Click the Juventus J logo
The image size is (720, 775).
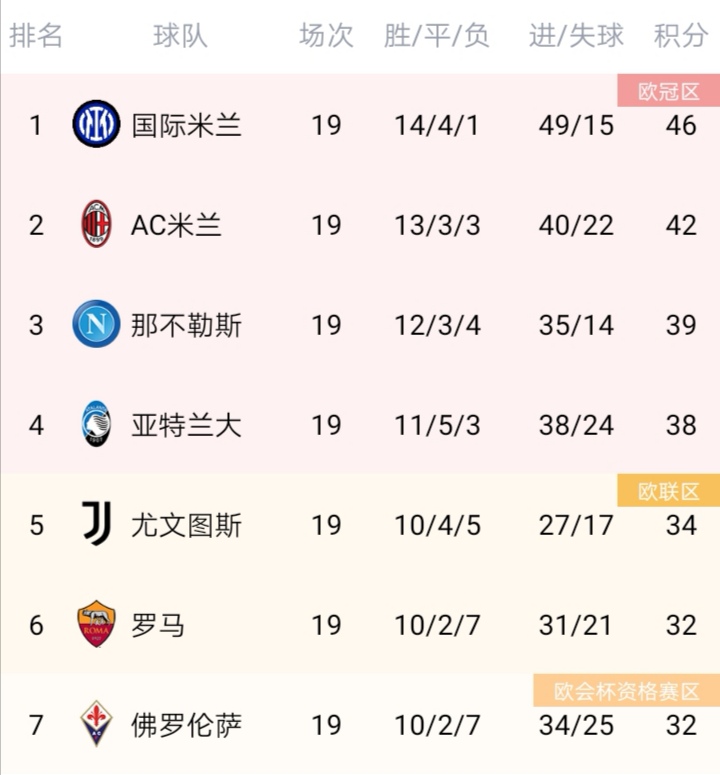(96, 524)
